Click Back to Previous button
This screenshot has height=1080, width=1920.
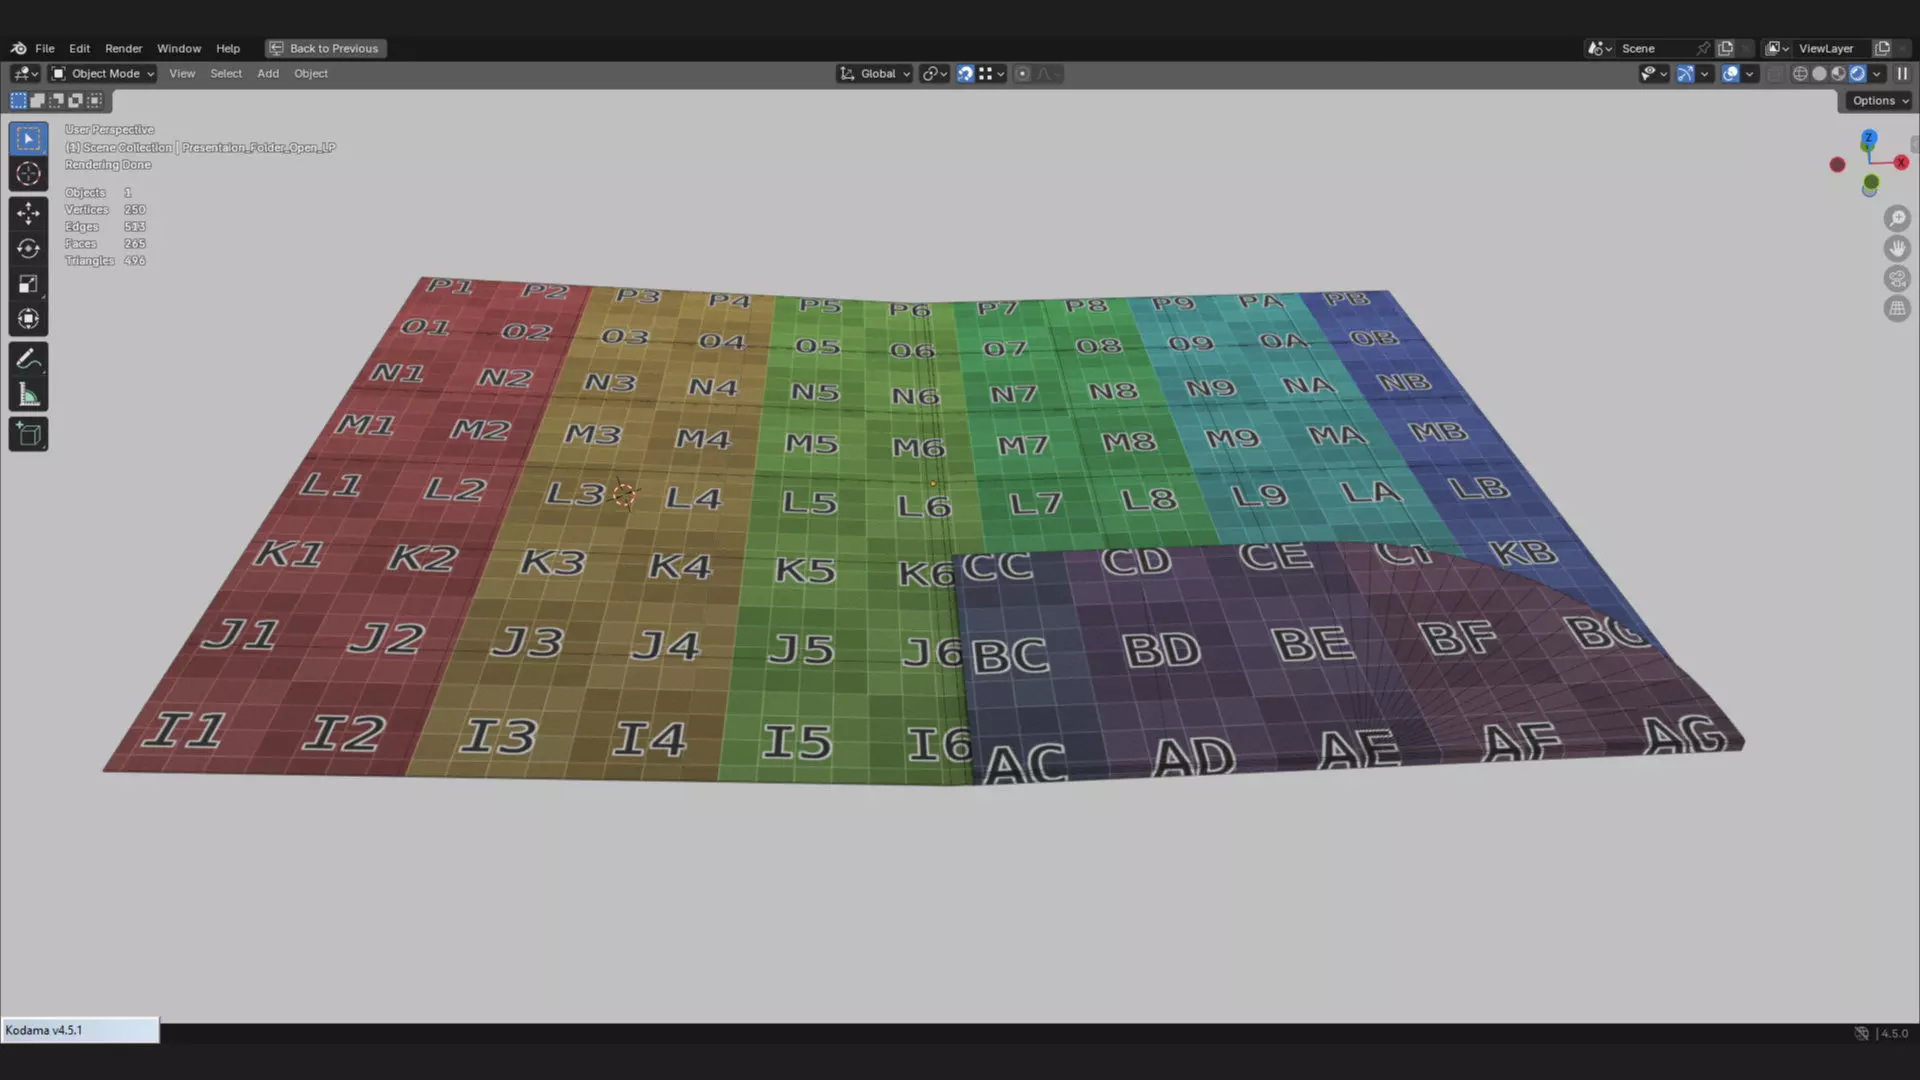325,48
